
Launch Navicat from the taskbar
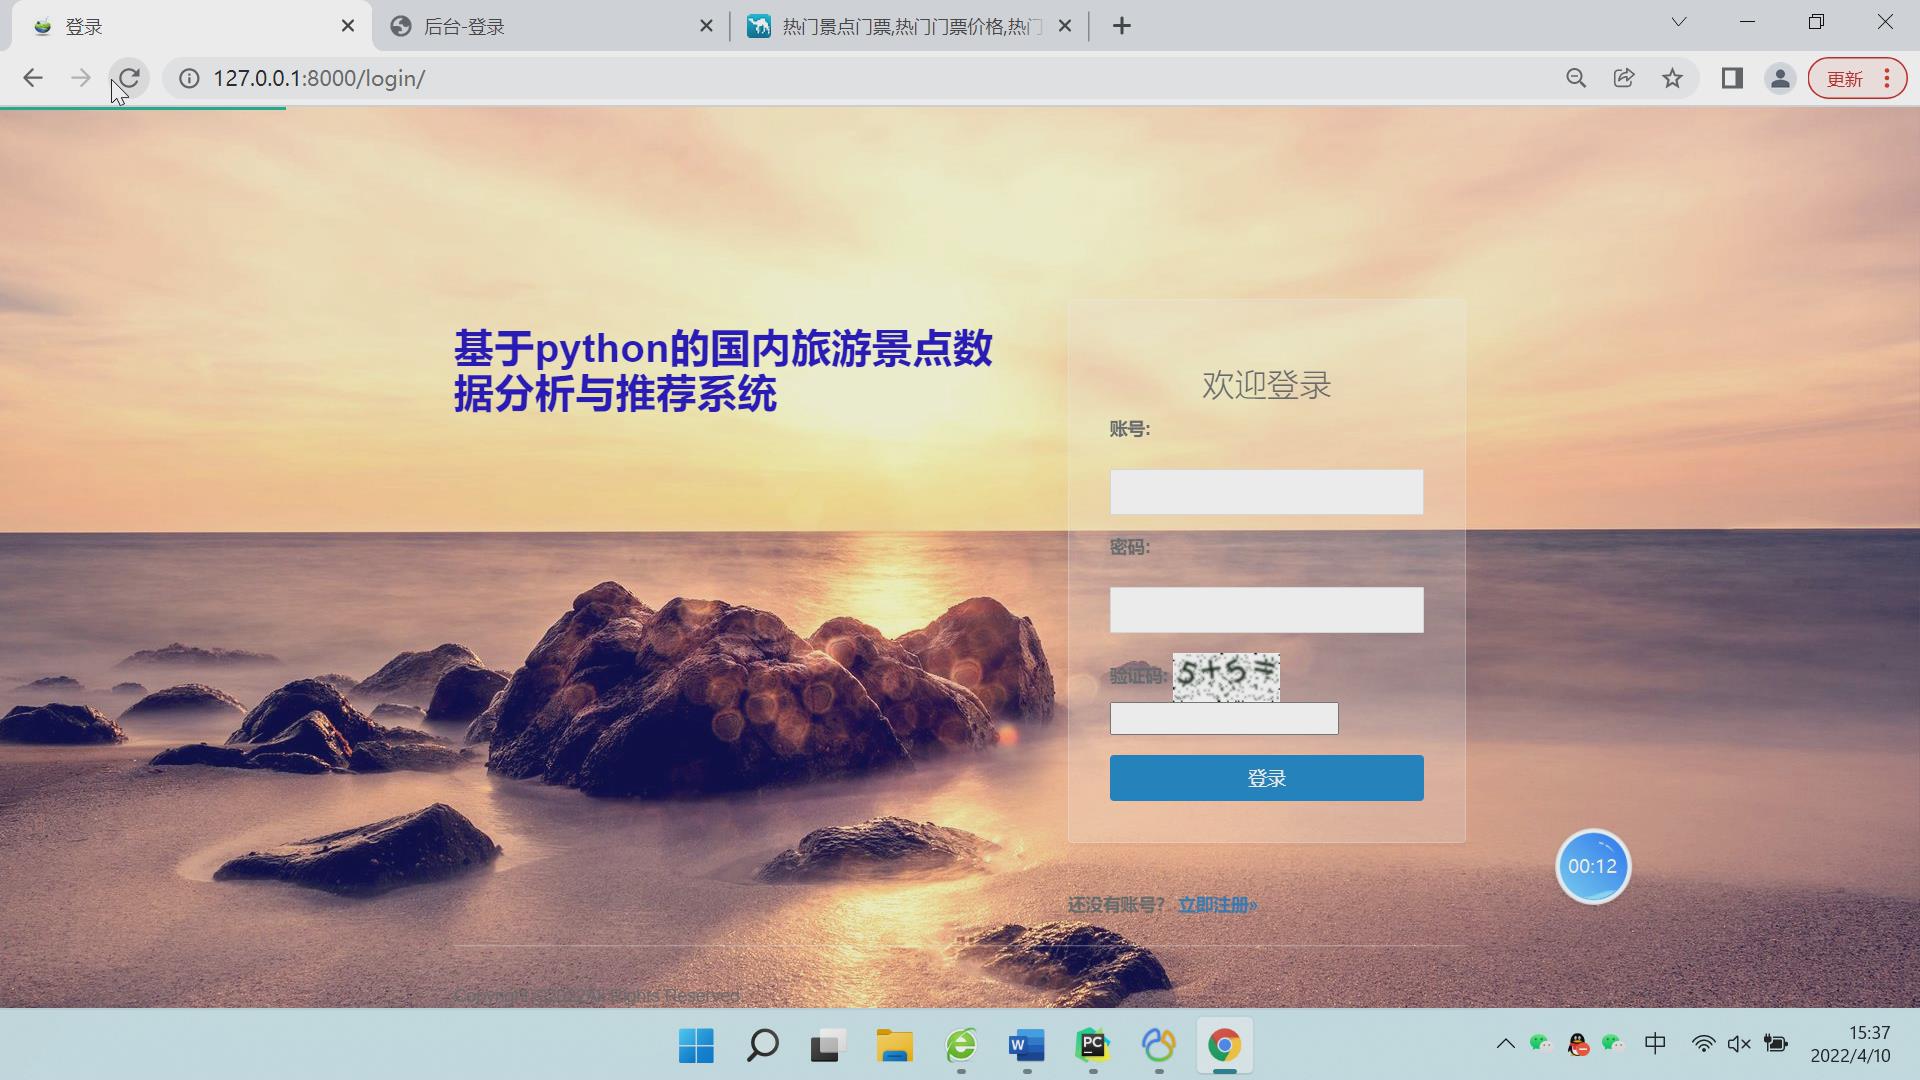(1158, 1047)
